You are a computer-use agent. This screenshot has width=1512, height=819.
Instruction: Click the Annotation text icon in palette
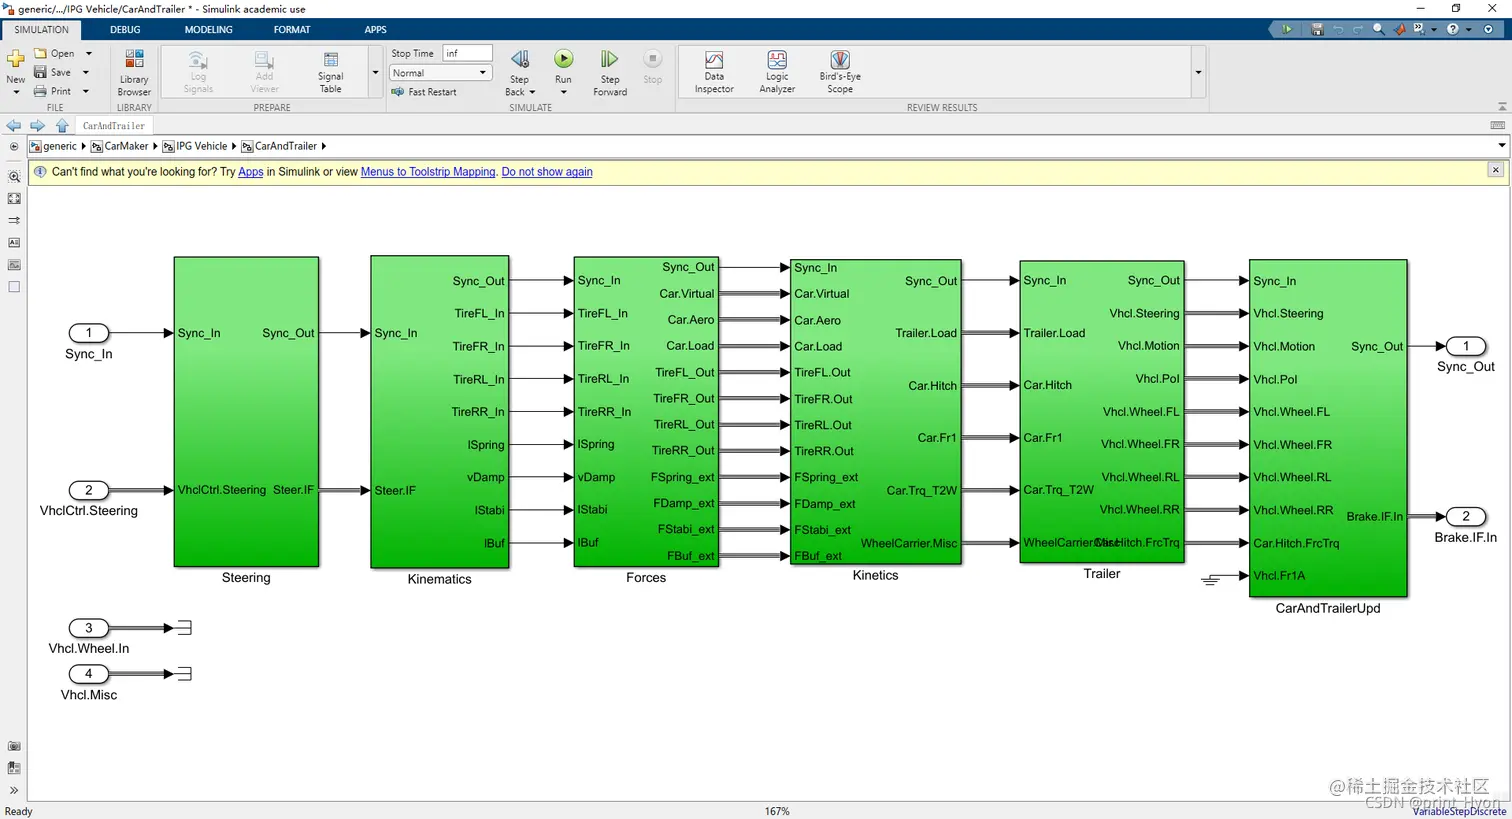click(14, 242)
